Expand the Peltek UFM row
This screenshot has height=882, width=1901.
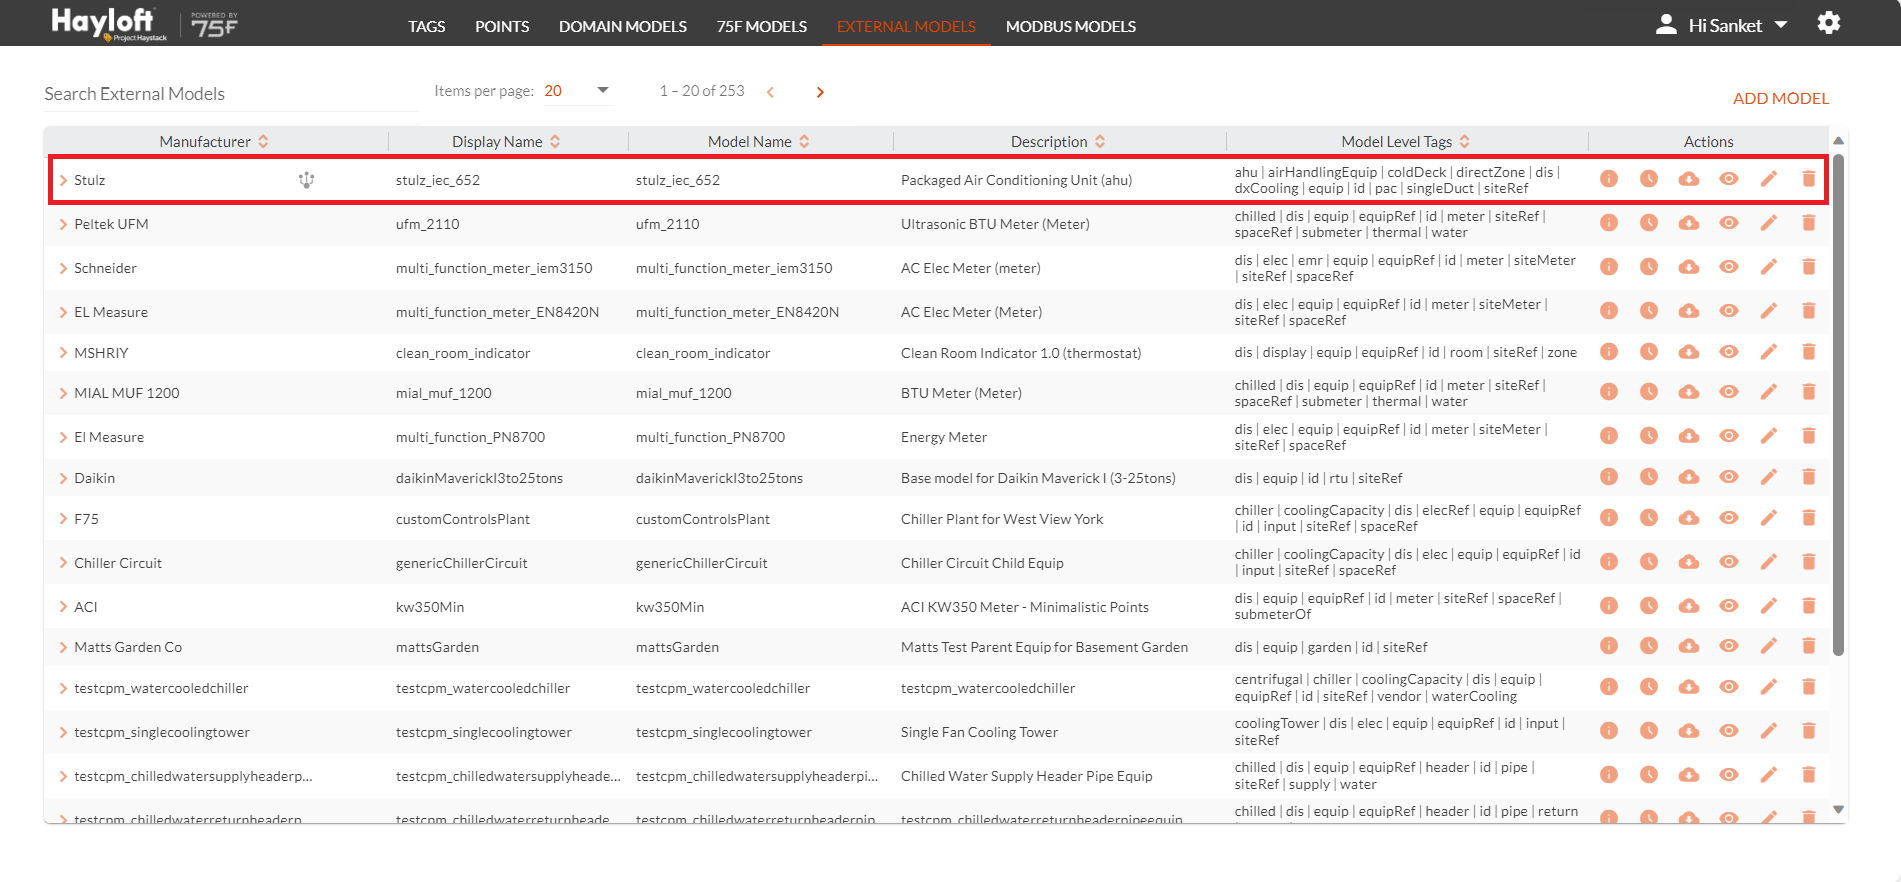pyautogui.click(x=63, y=224)
